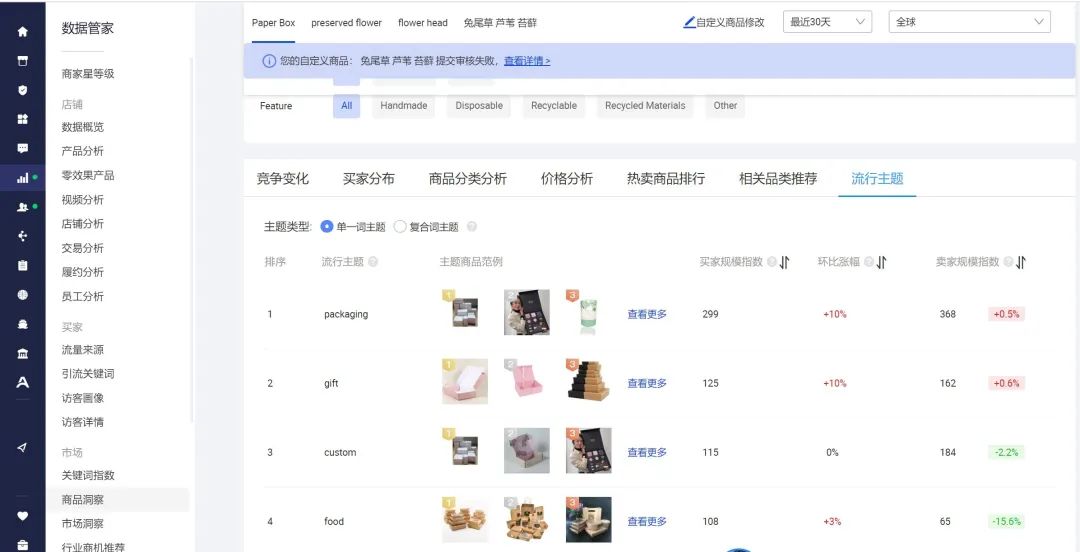This screenshot has width=1080, height=552.
Task: Switch to 相关品类推荐 tab
Action: click(x=778, y=179)
